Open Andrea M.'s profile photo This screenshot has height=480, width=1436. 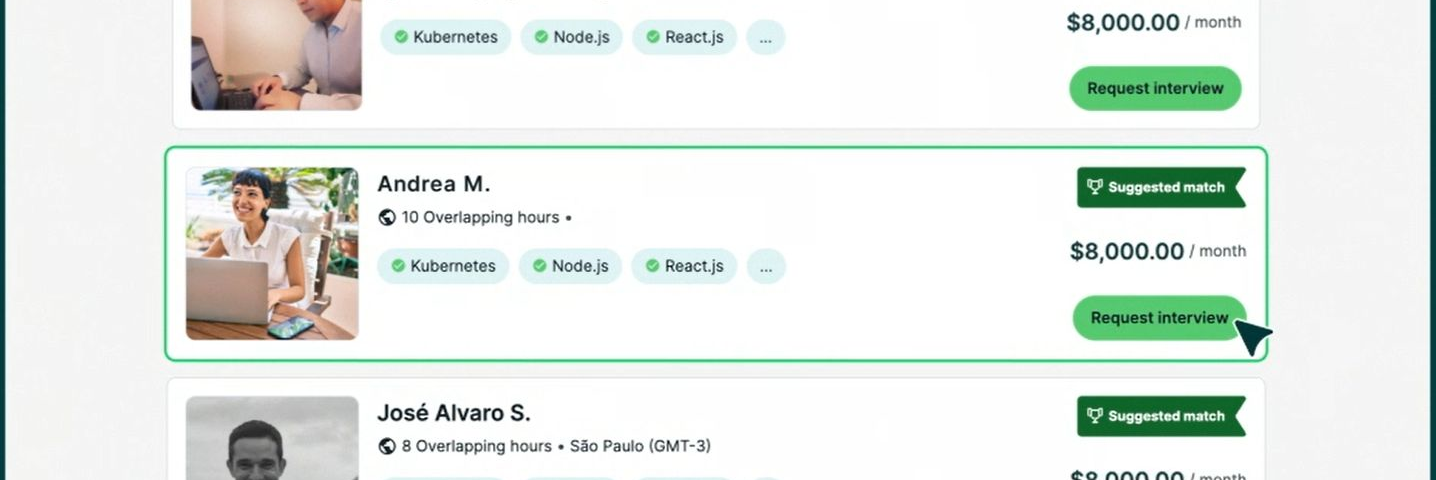[272, 253]
